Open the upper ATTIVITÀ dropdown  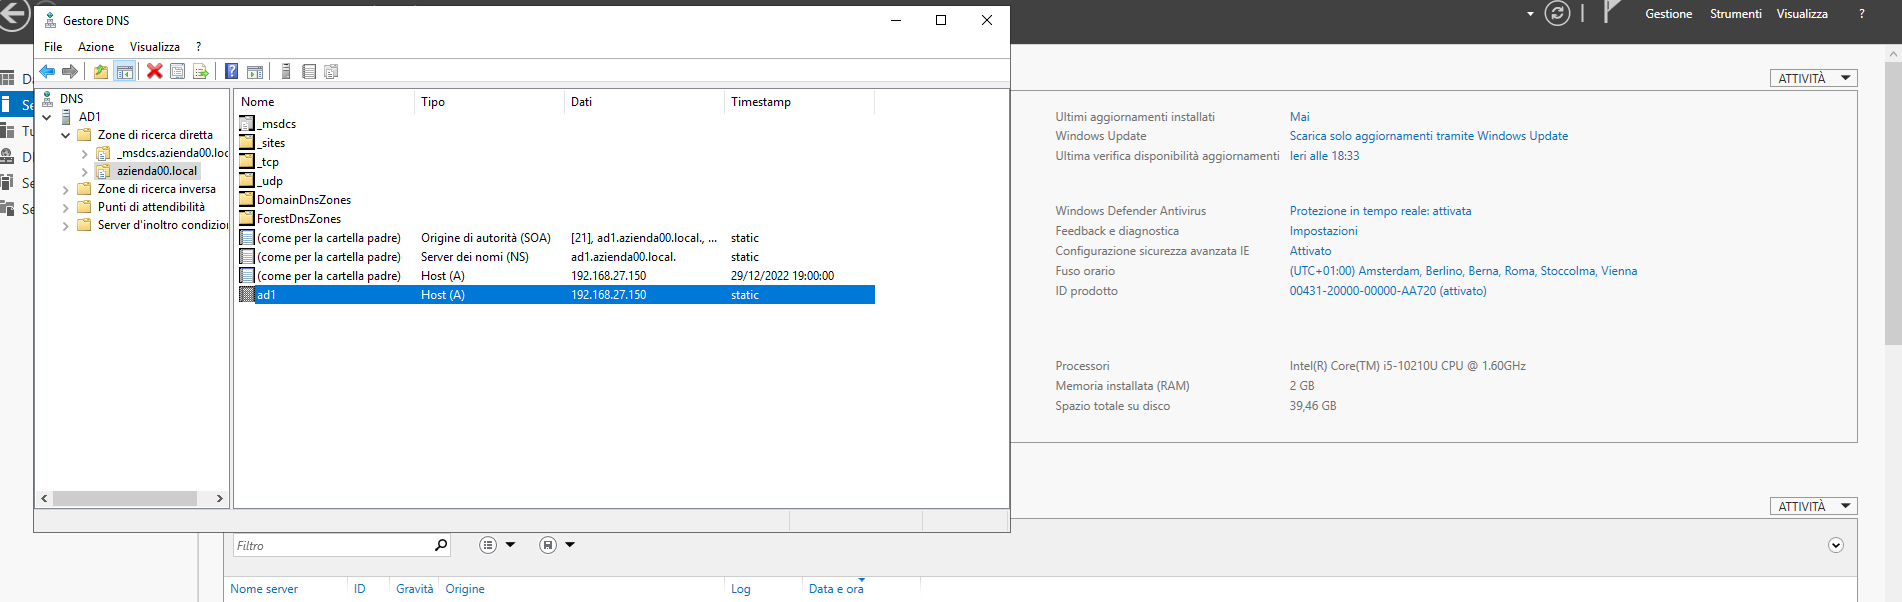1814,78
